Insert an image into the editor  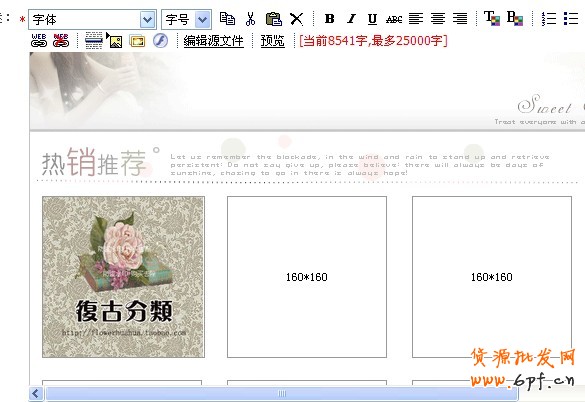pyautogui.click(x=115, y=40)
